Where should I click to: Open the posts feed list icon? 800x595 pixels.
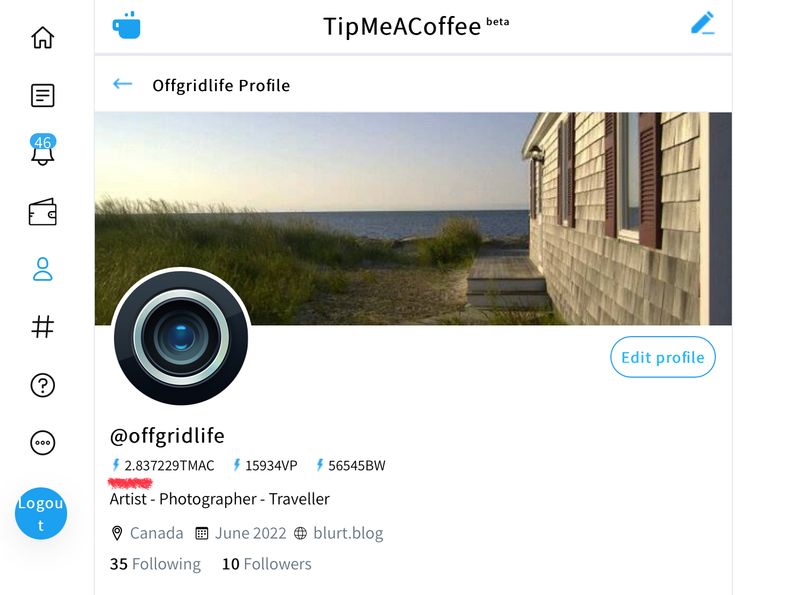[x=42, y=95]
